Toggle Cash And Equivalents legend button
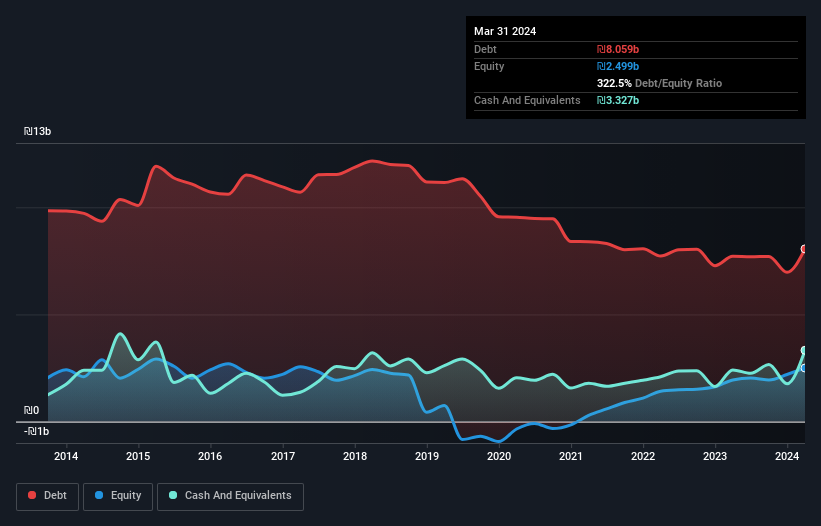 [230, 496]
